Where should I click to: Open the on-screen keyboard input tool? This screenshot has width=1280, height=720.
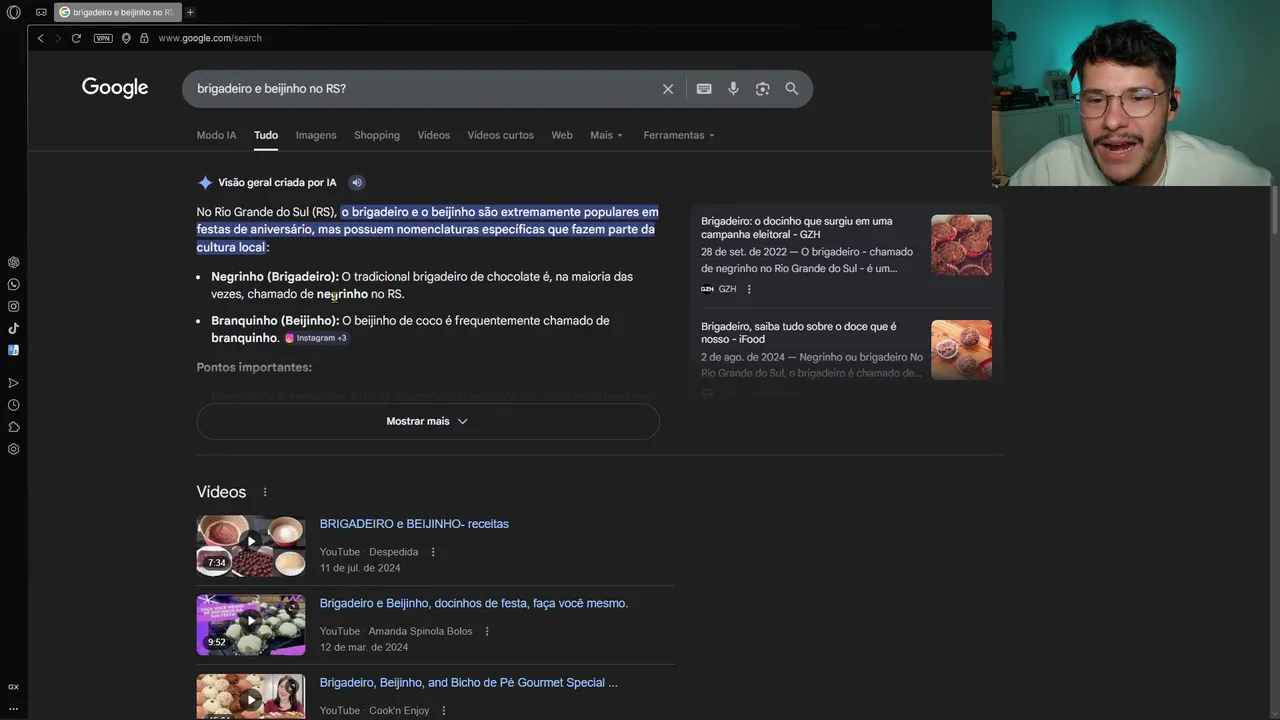point(704,89)
